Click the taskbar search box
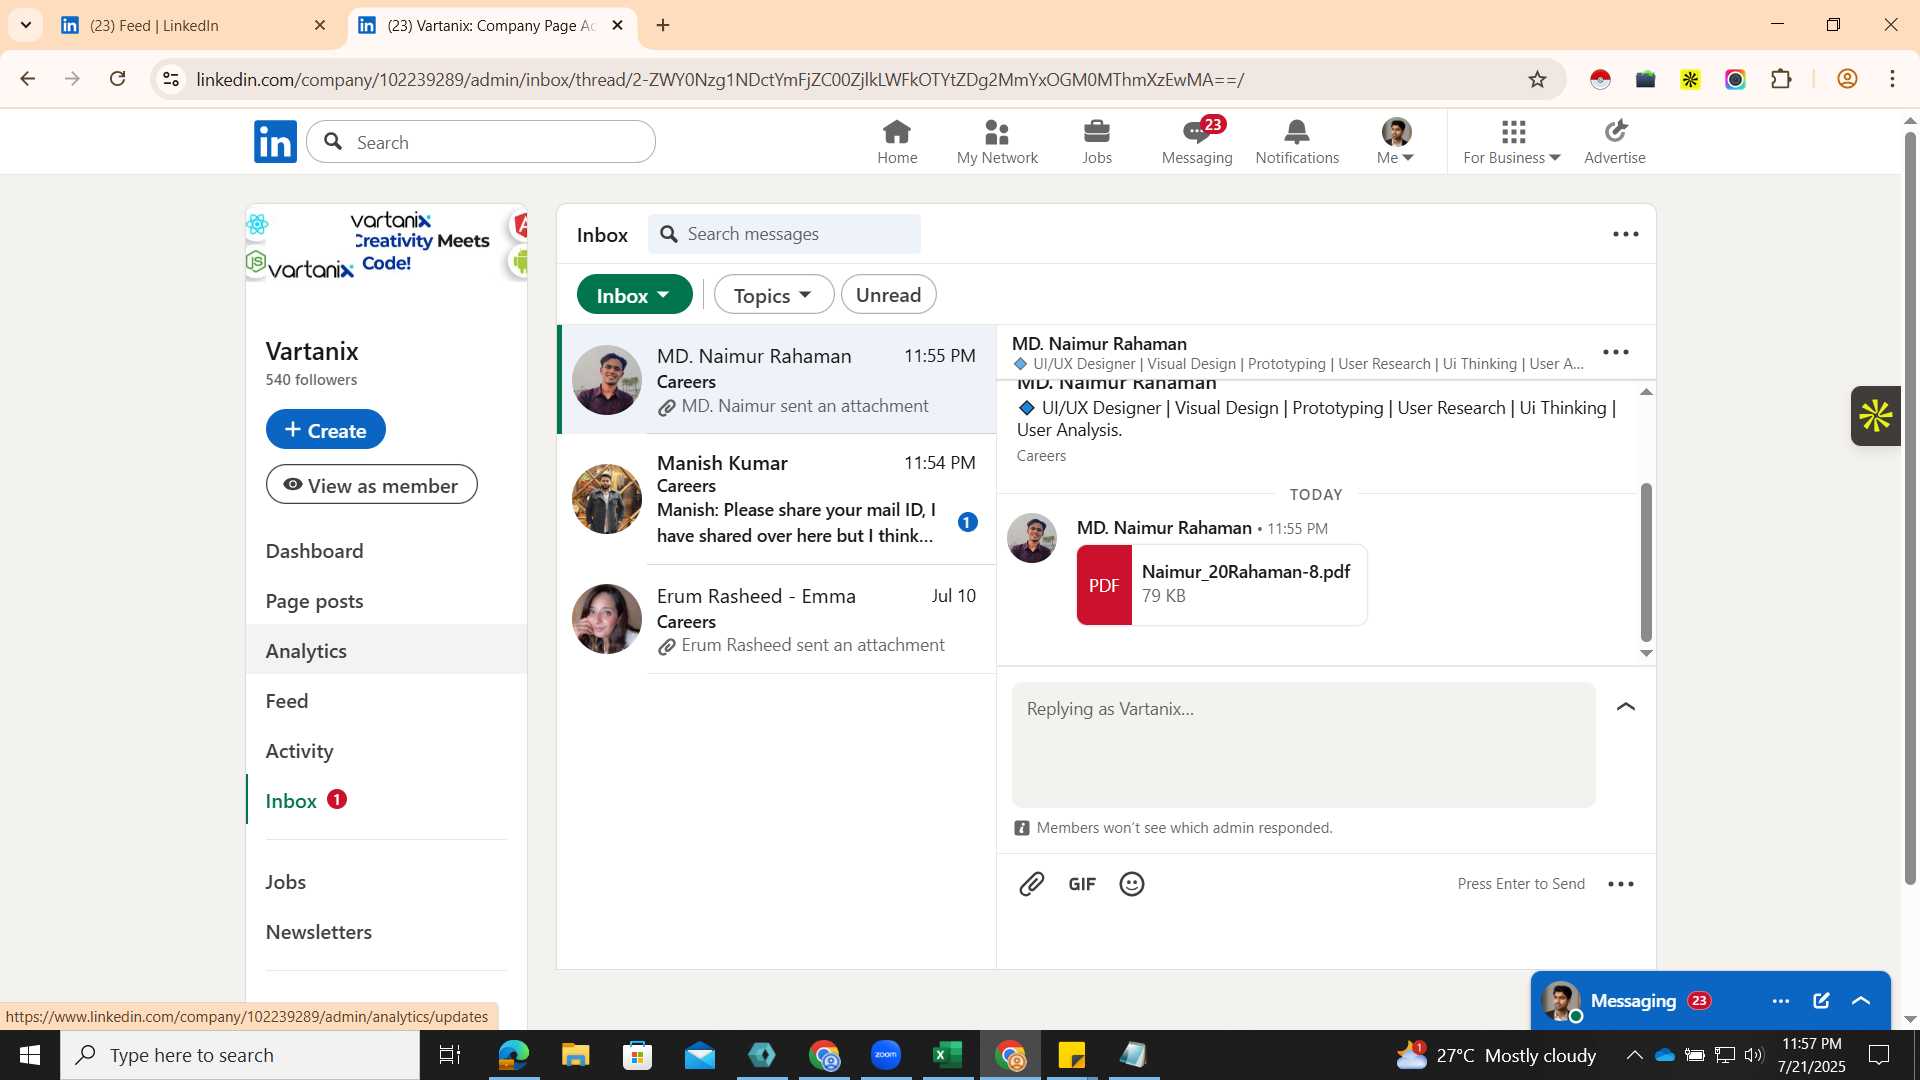 coord(240,1055)
